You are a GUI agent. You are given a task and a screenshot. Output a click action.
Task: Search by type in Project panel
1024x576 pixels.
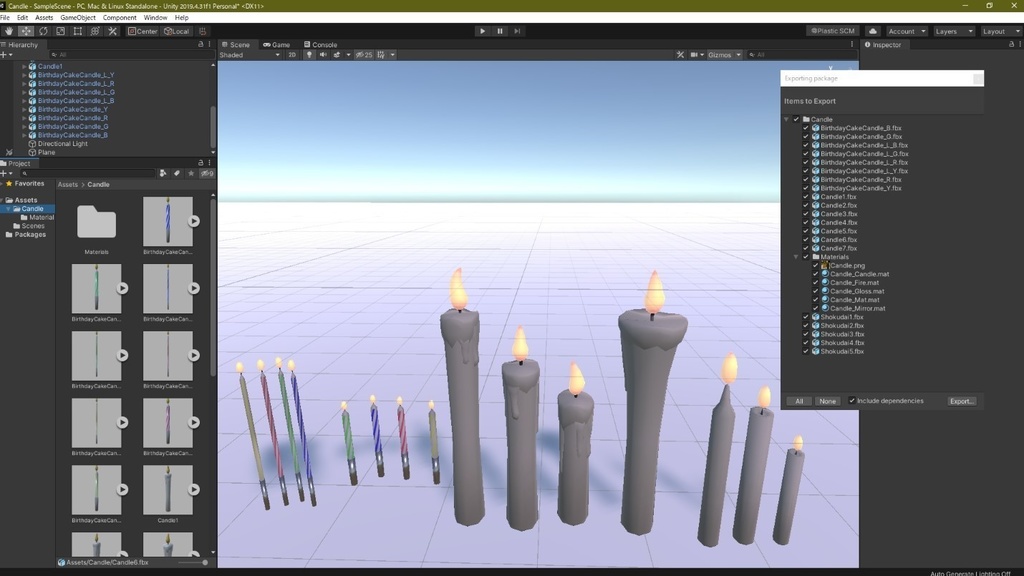[x=163, y=174]
